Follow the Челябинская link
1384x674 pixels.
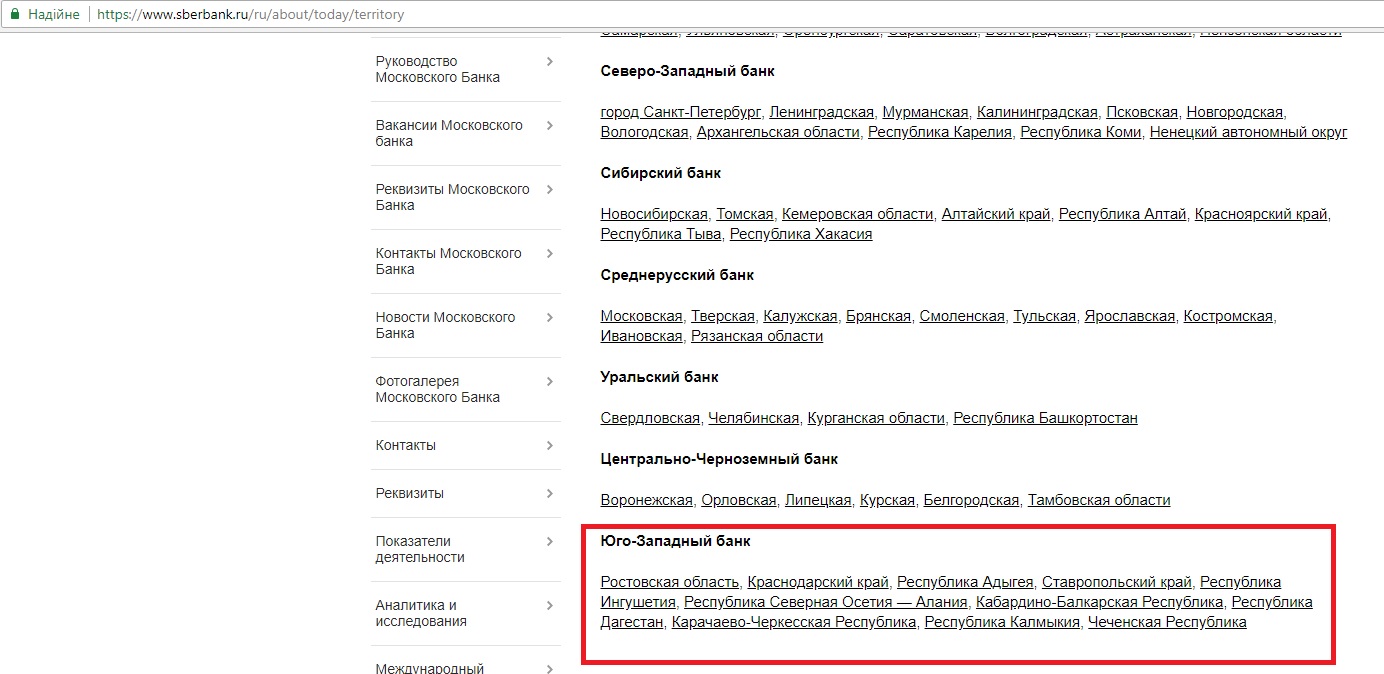(x=754, y=418)
